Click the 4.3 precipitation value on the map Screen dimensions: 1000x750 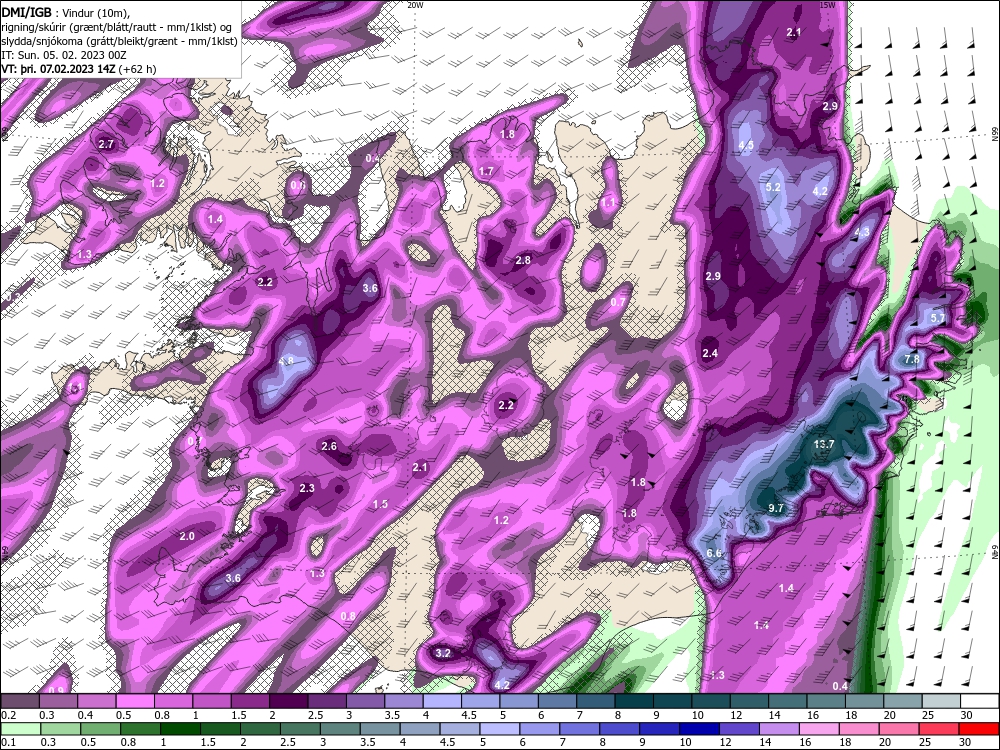coord(862,232)
